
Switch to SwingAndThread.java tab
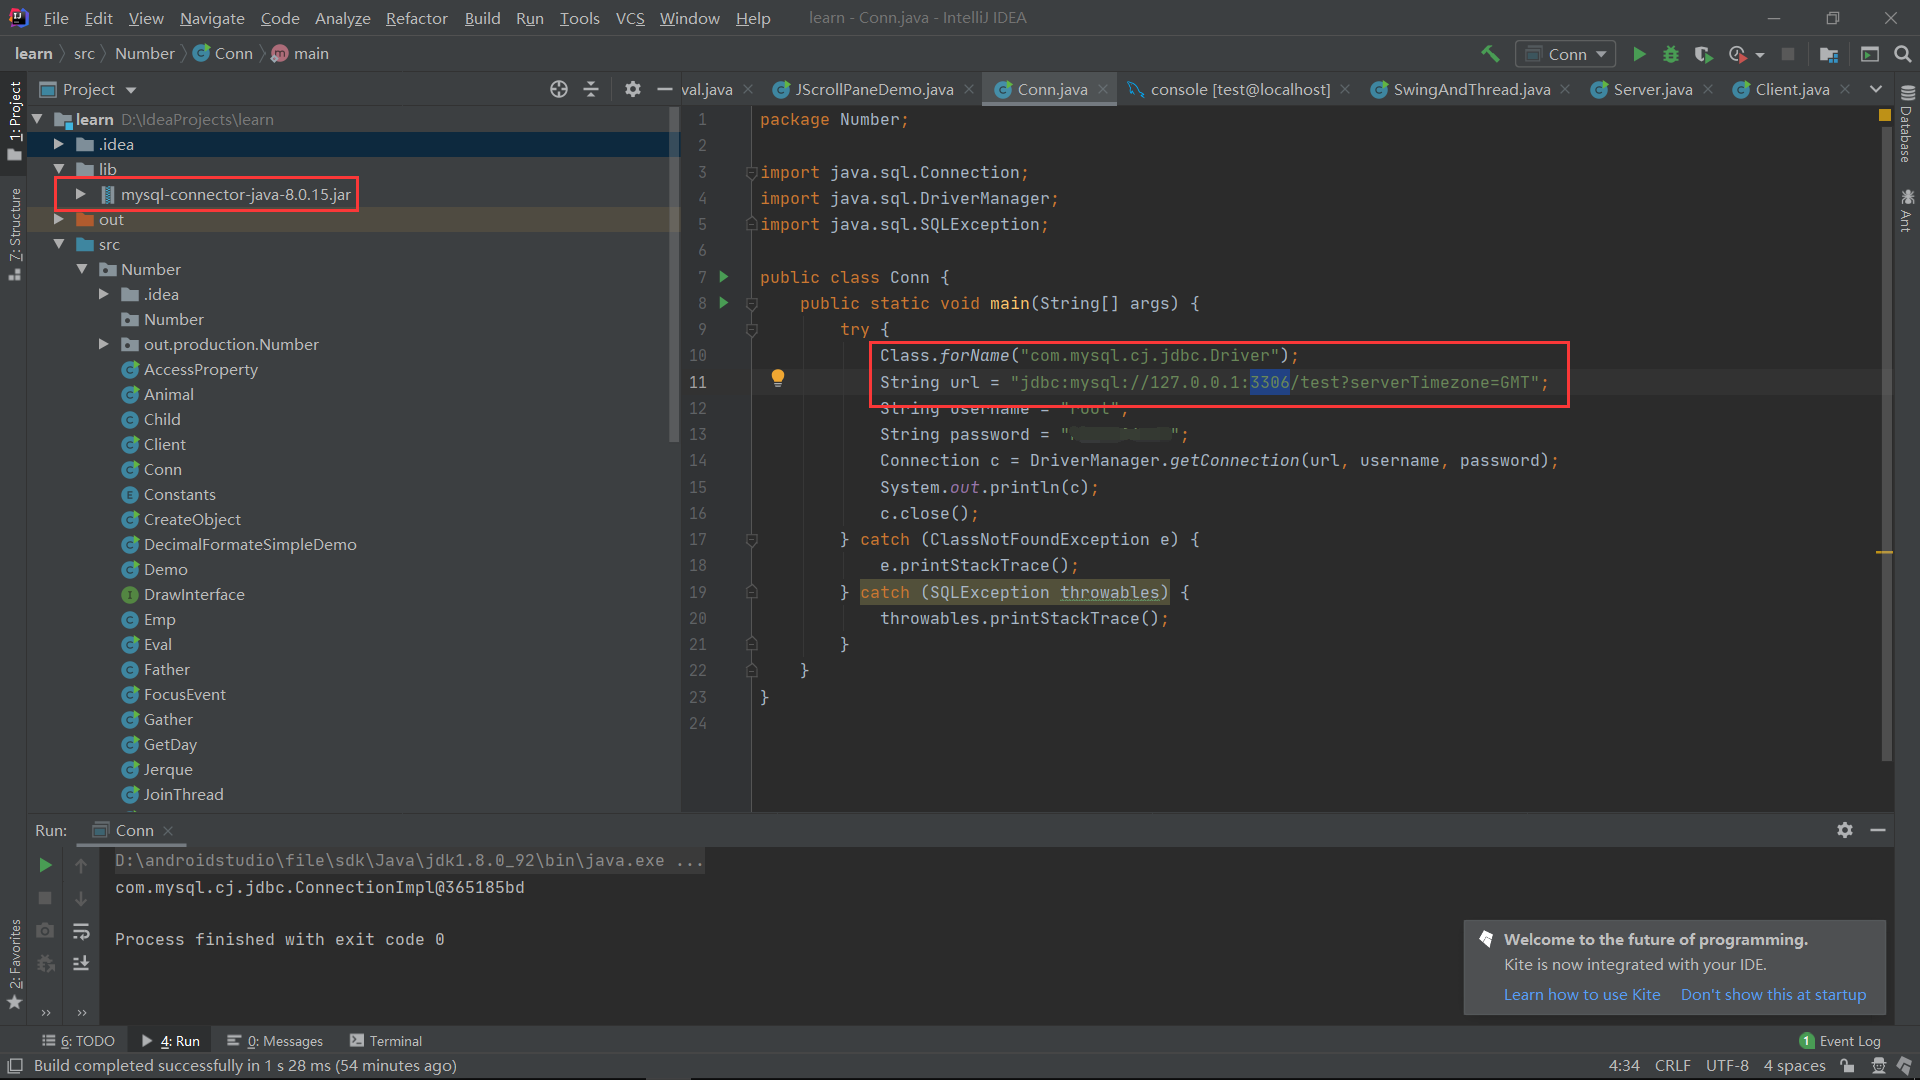point(1471,89)
